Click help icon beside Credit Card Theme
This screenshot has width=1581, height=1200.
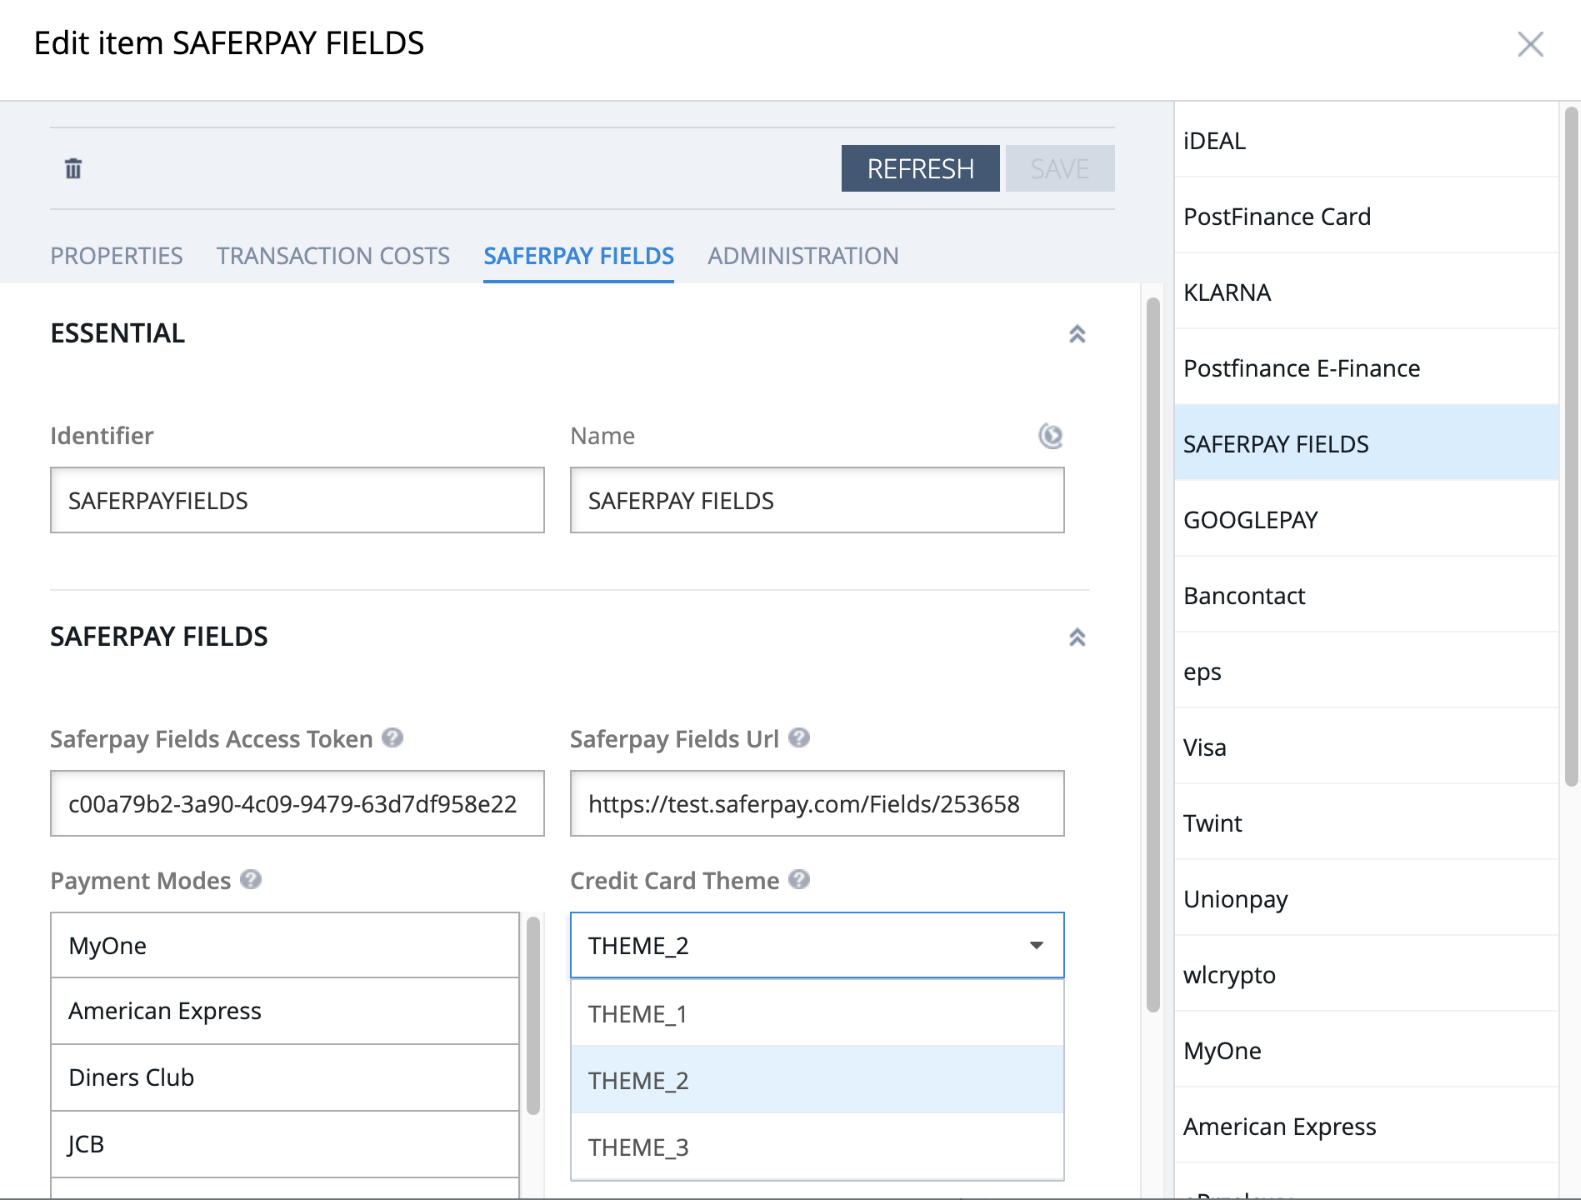(798, 880)
